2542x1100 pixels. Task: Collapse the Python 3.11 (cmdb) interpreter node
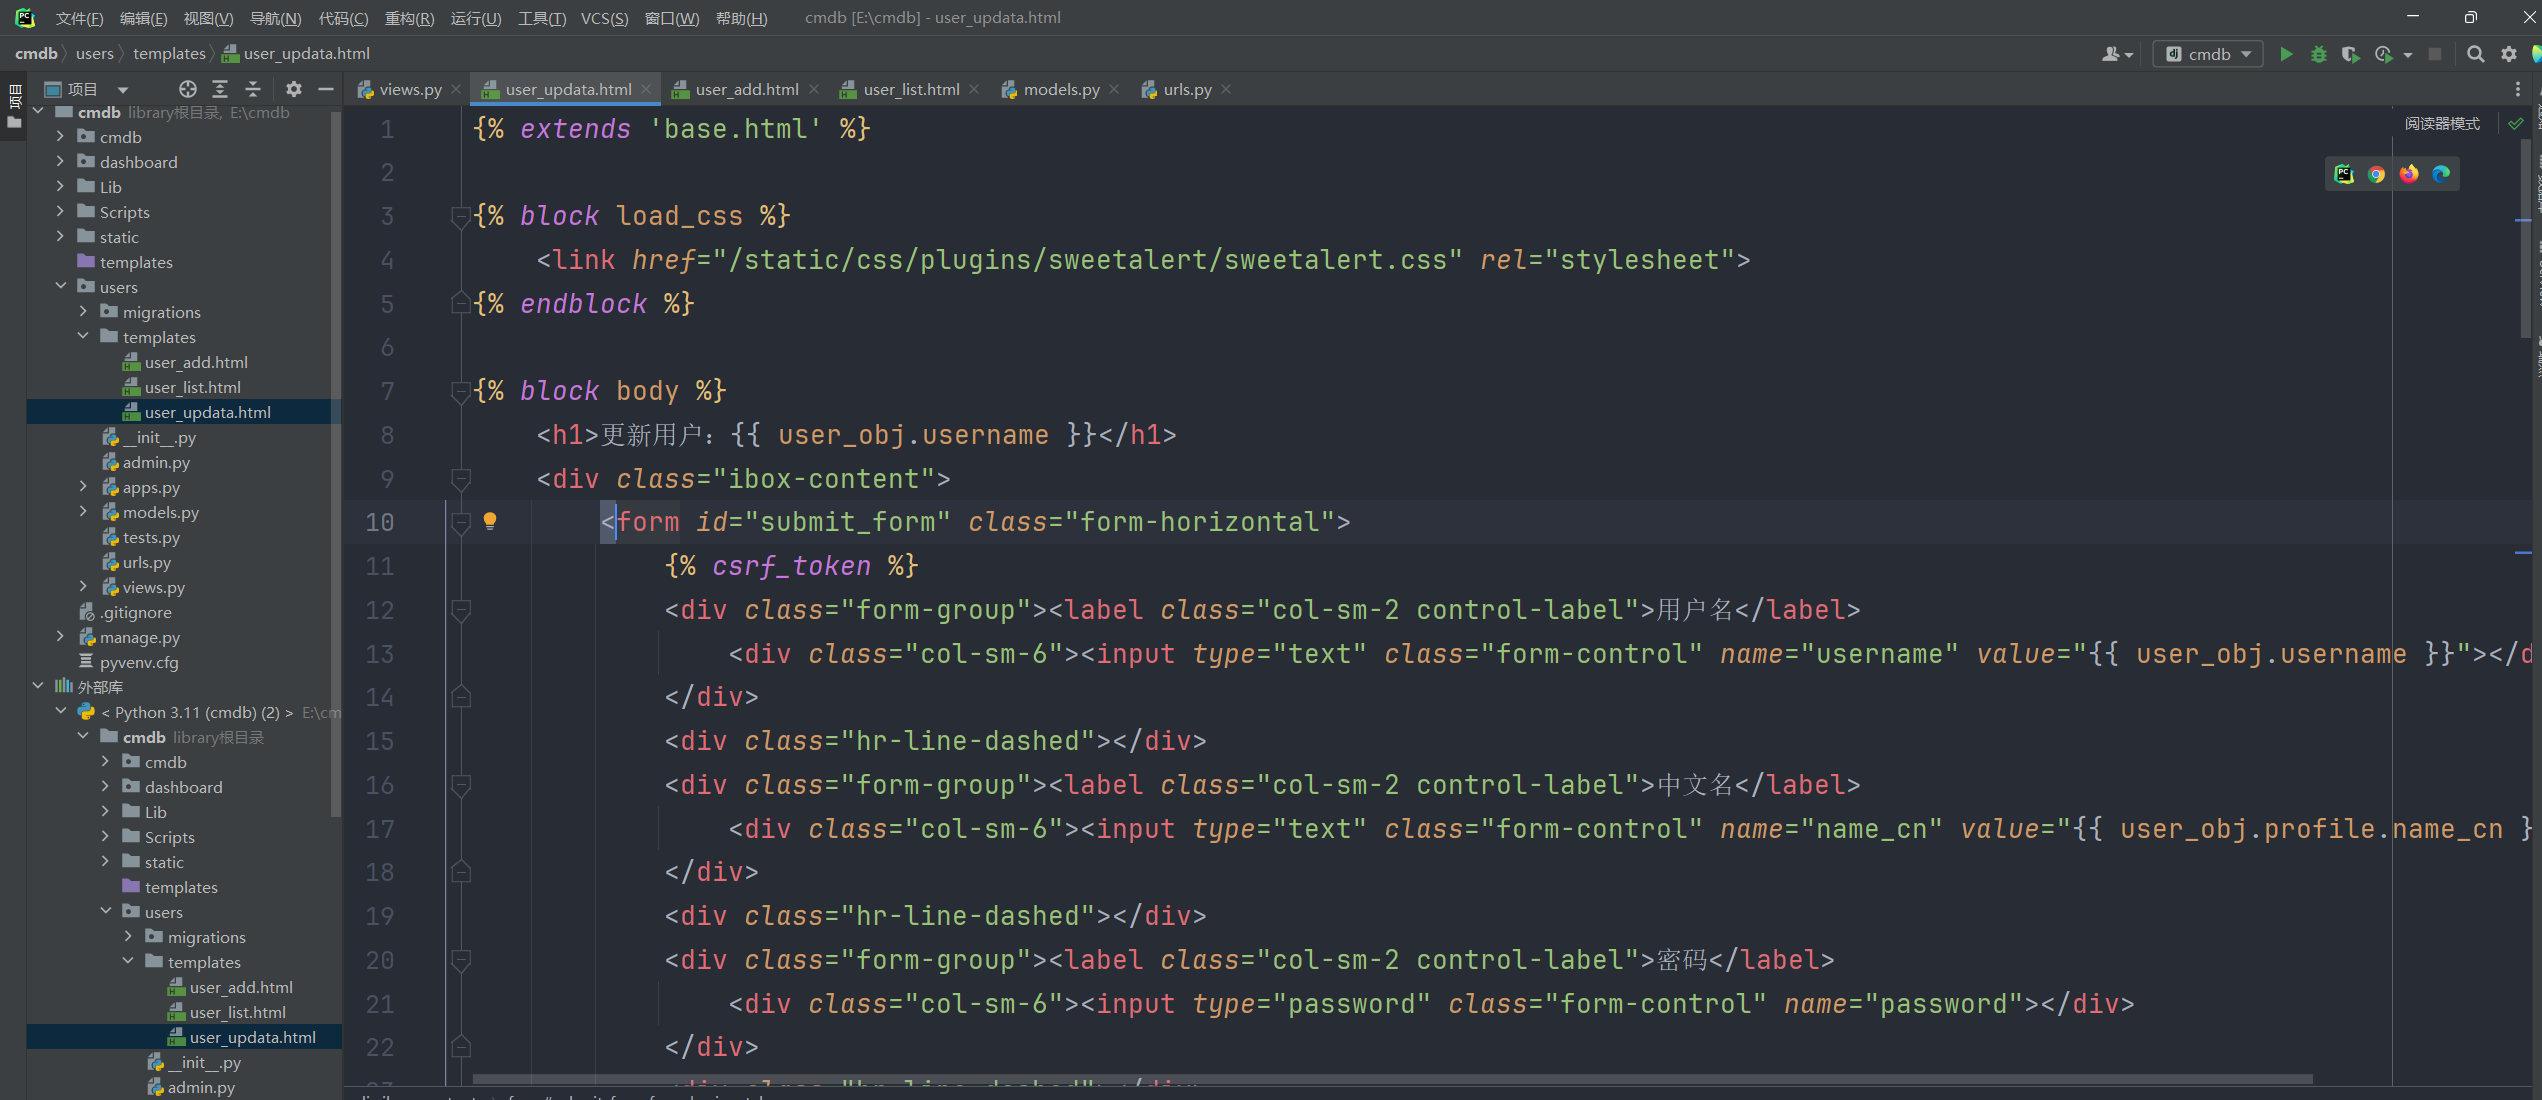(60, 712)
